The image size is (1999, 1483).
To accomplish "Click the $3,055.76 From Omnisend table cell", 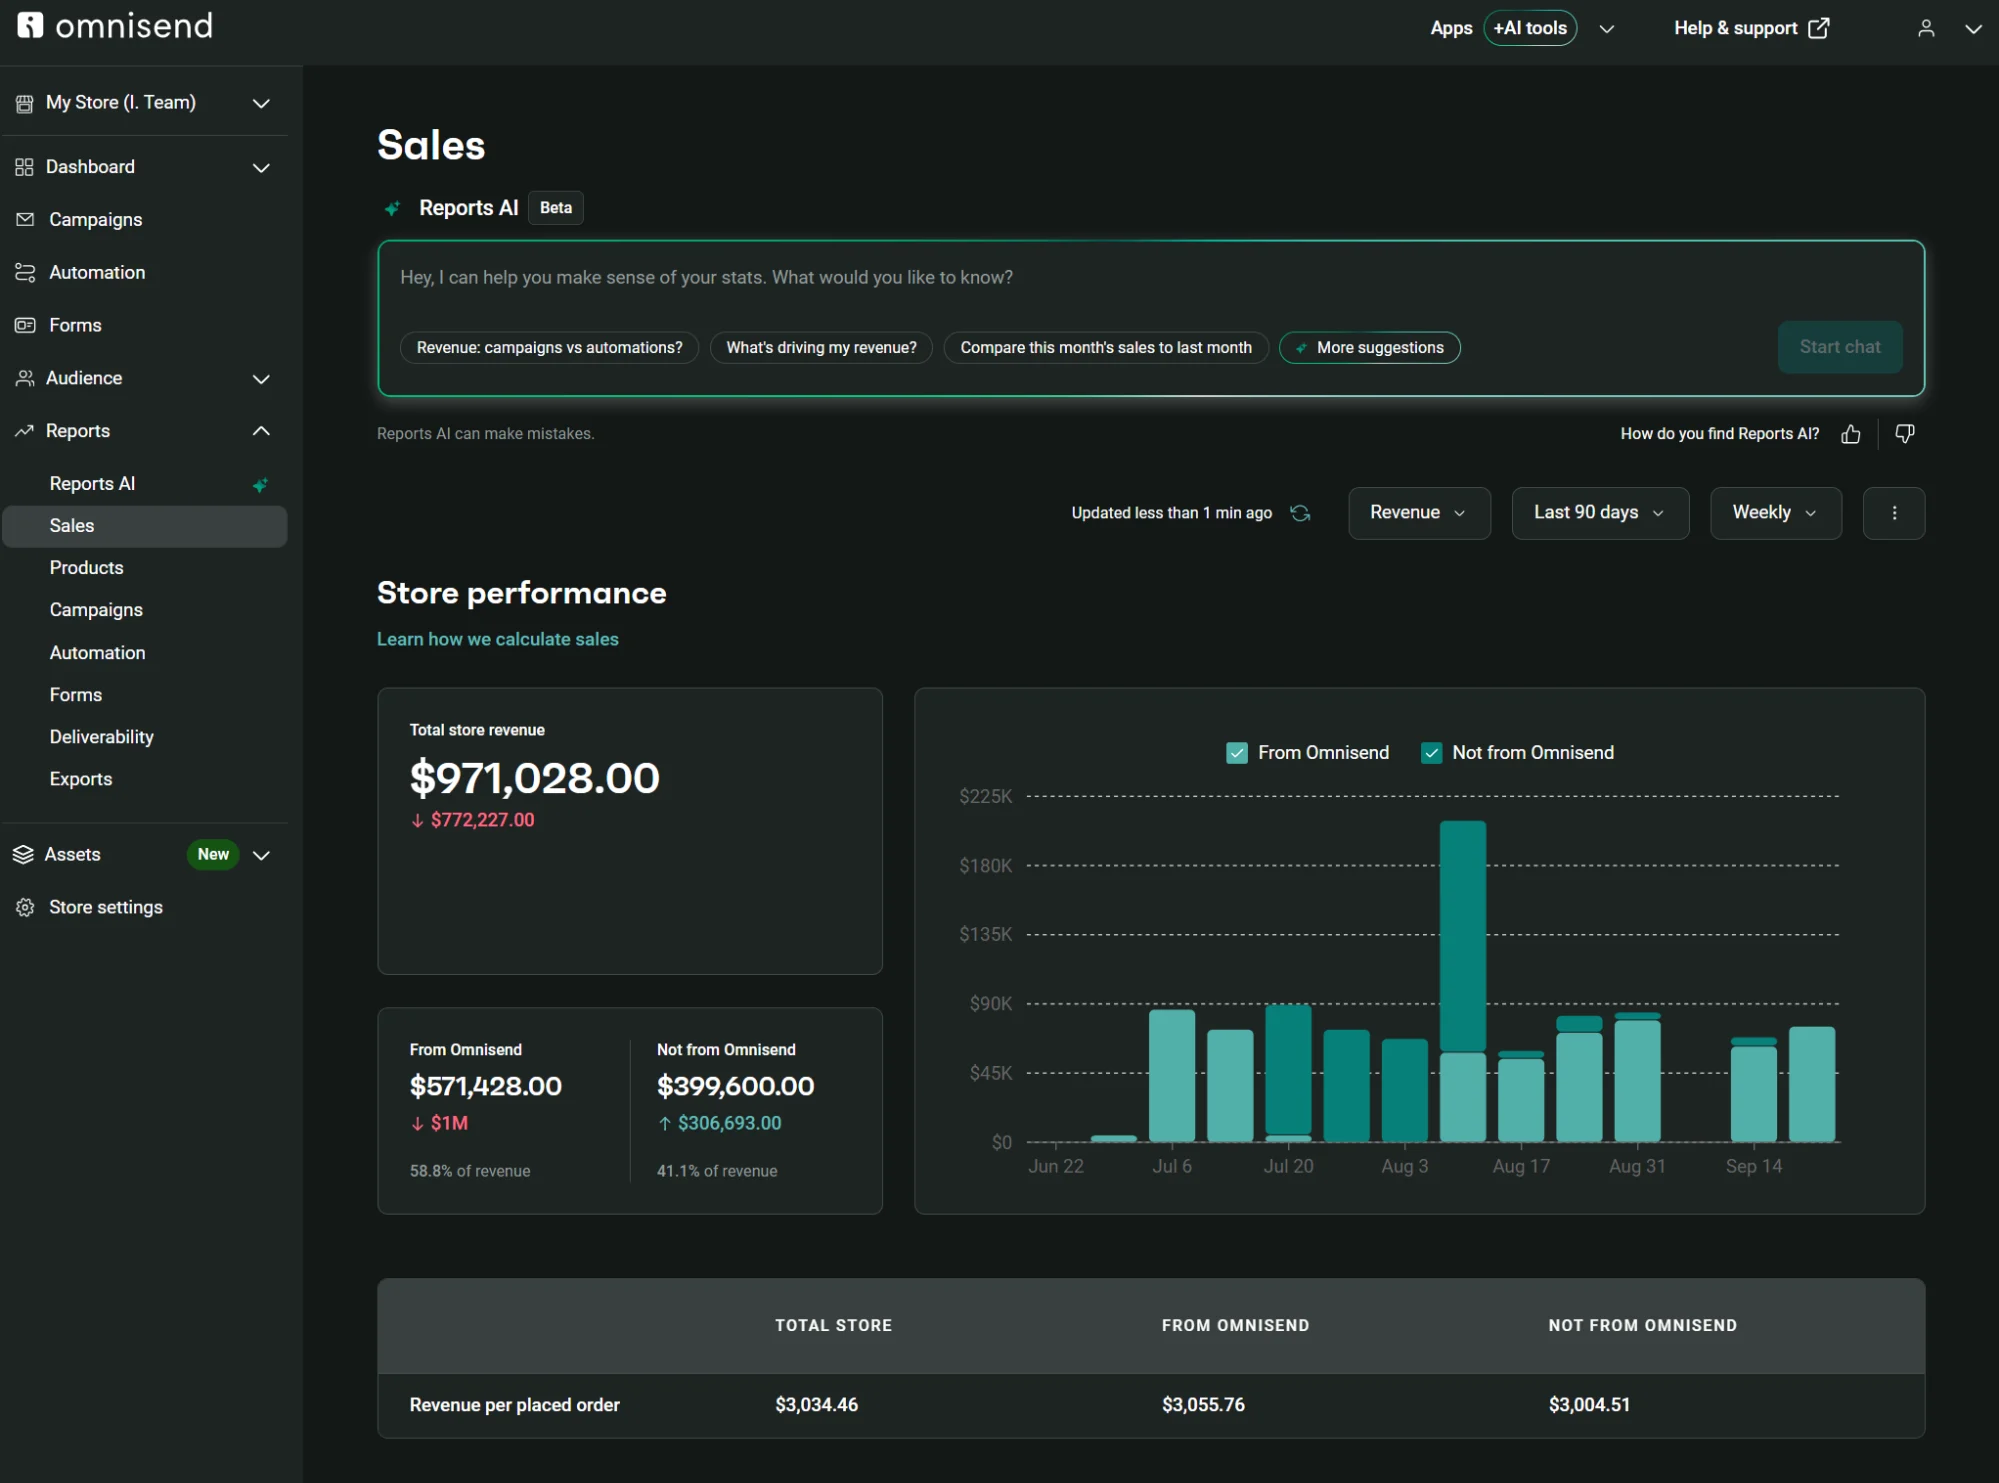I will (x=1203, y=1405).
